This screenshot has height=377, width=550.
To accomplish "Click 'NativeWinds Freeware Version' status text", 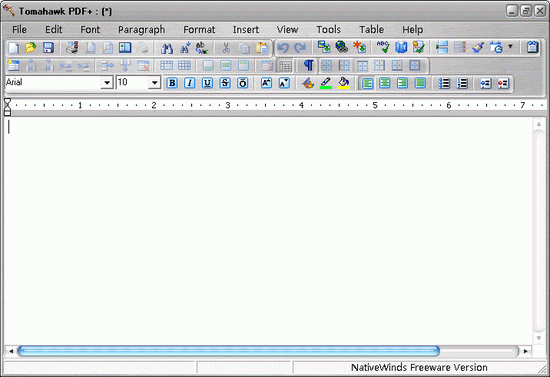I will coord(419,368).
